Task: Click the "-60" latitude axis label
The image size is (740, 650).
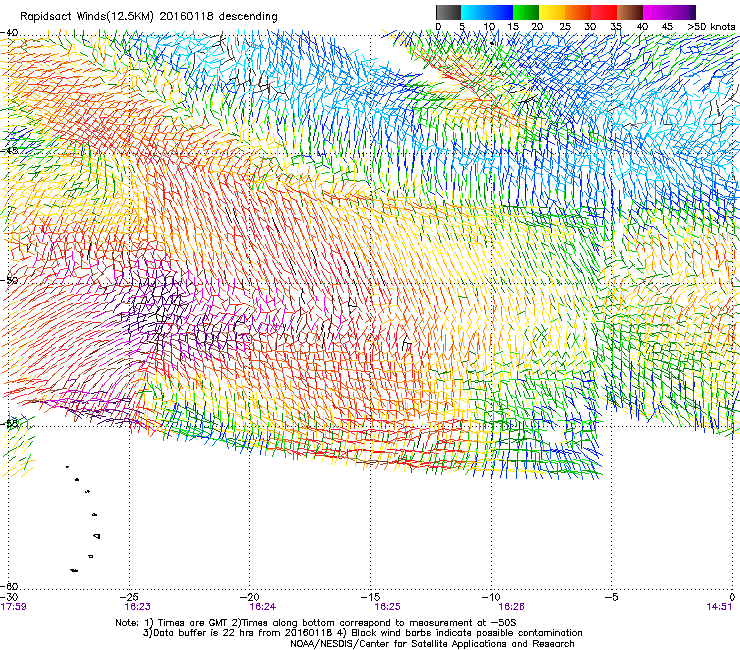Action: pos(9,586)
